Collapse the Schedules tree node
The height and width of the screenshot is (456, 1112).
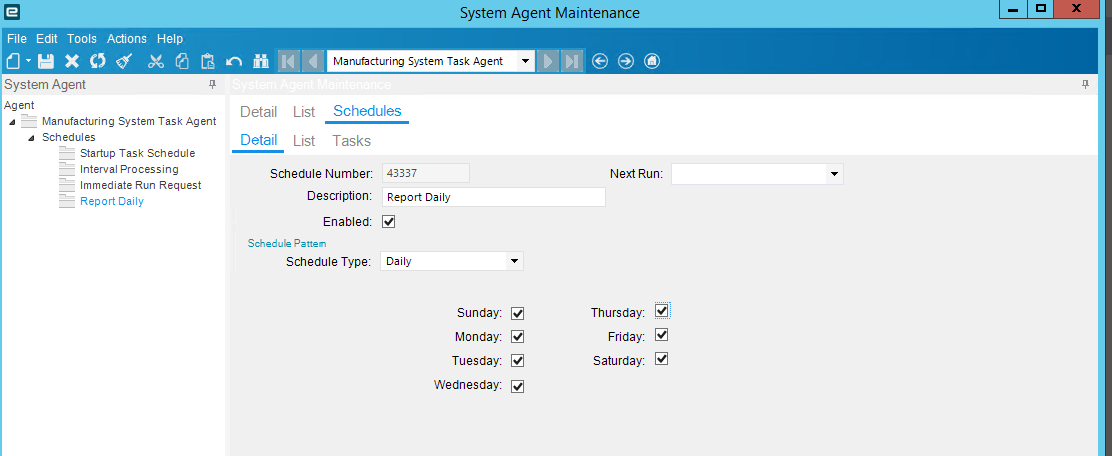pos(31,138)
